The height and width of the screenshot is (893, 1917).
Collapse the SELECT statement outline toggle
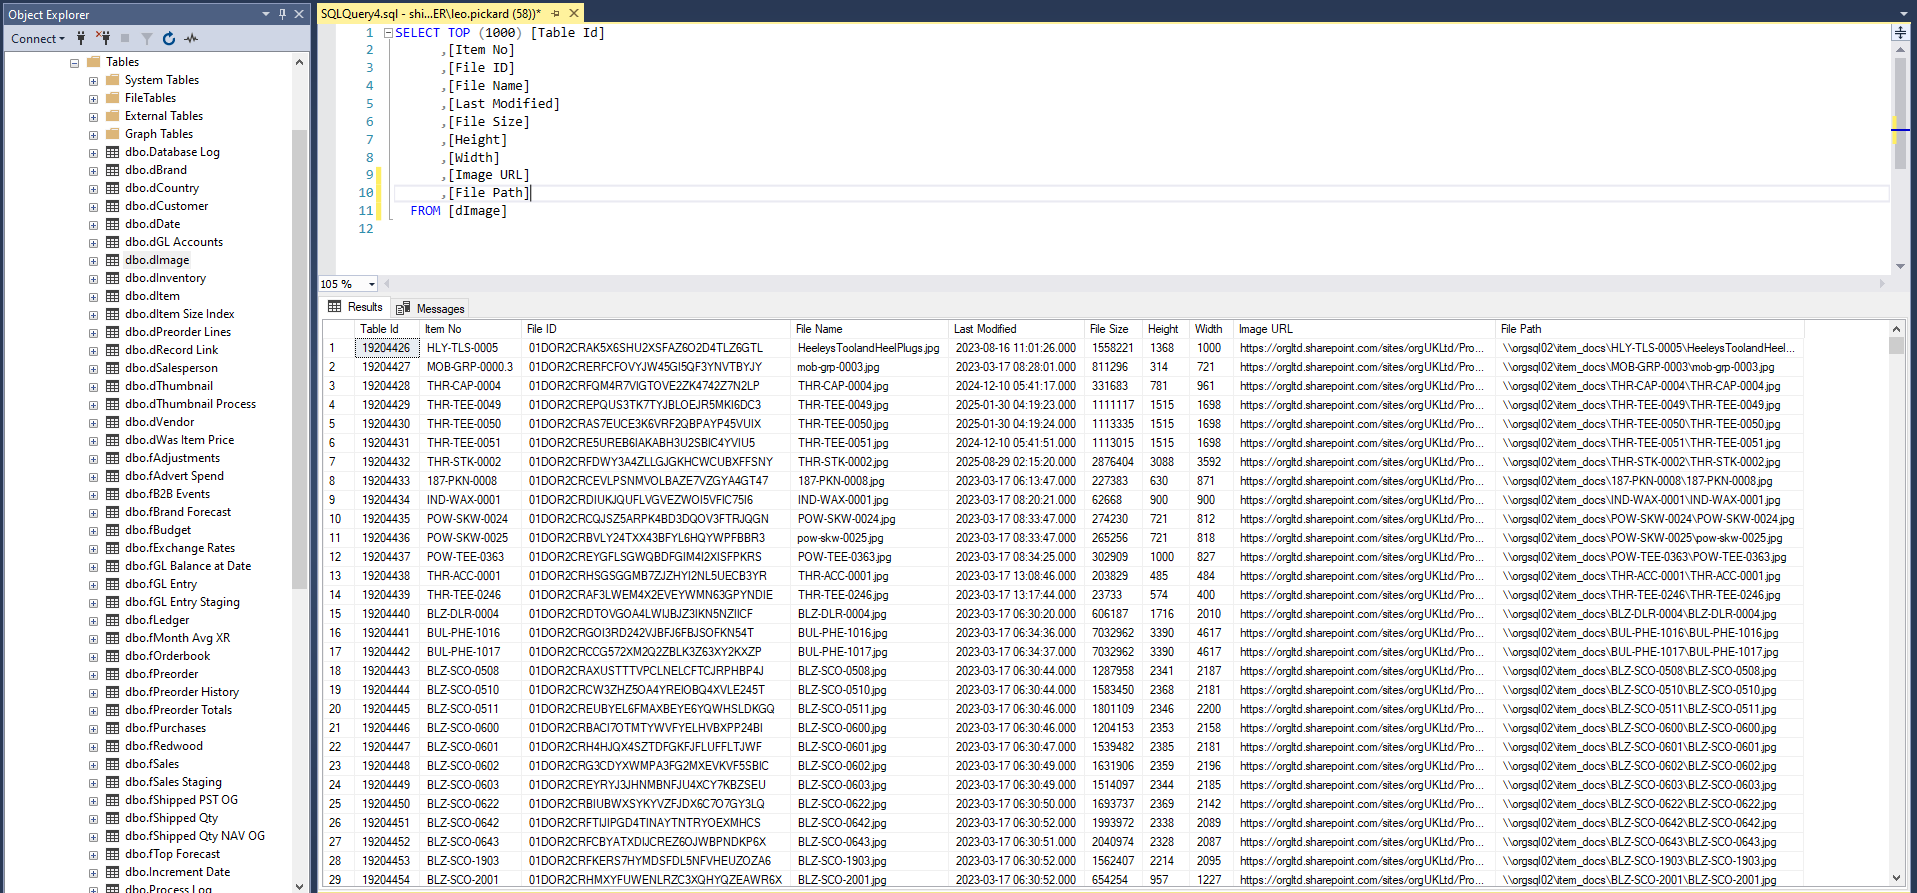click(x=388, y=33)
